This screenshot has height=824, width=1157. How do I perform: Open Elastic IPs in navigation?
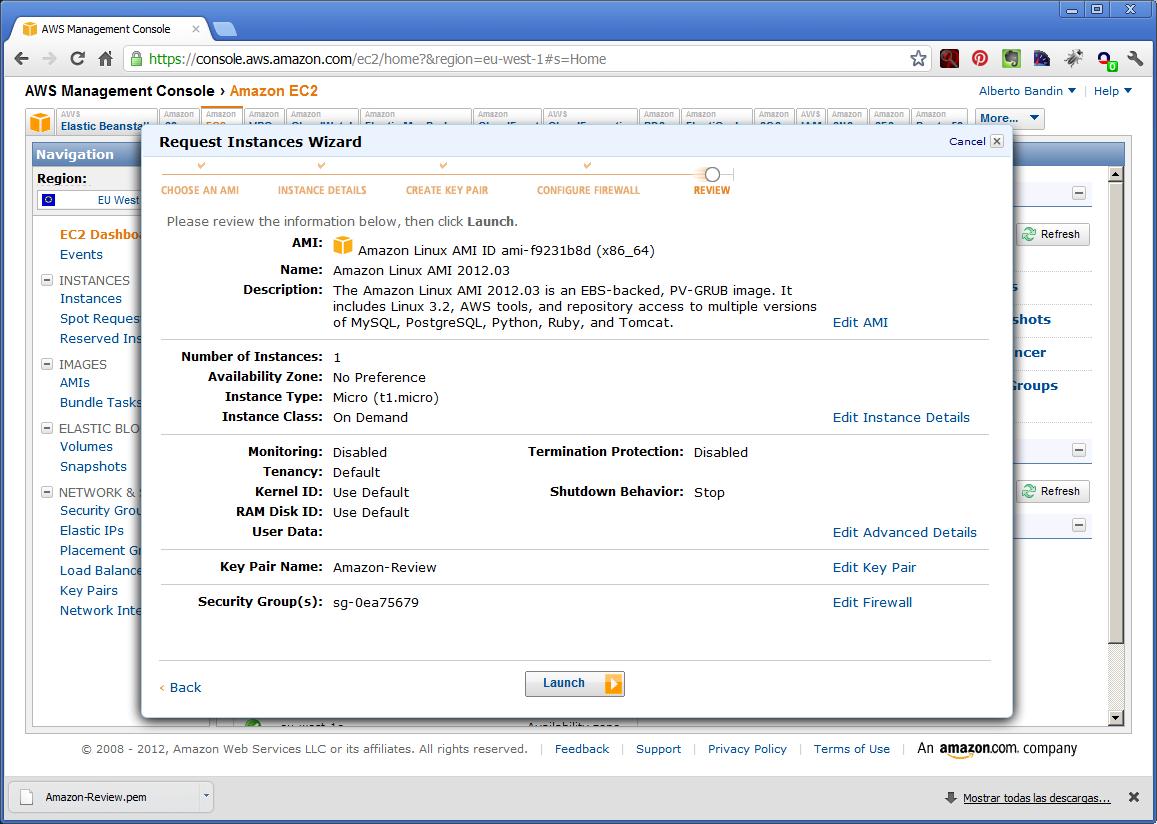(x=91, y=530)
